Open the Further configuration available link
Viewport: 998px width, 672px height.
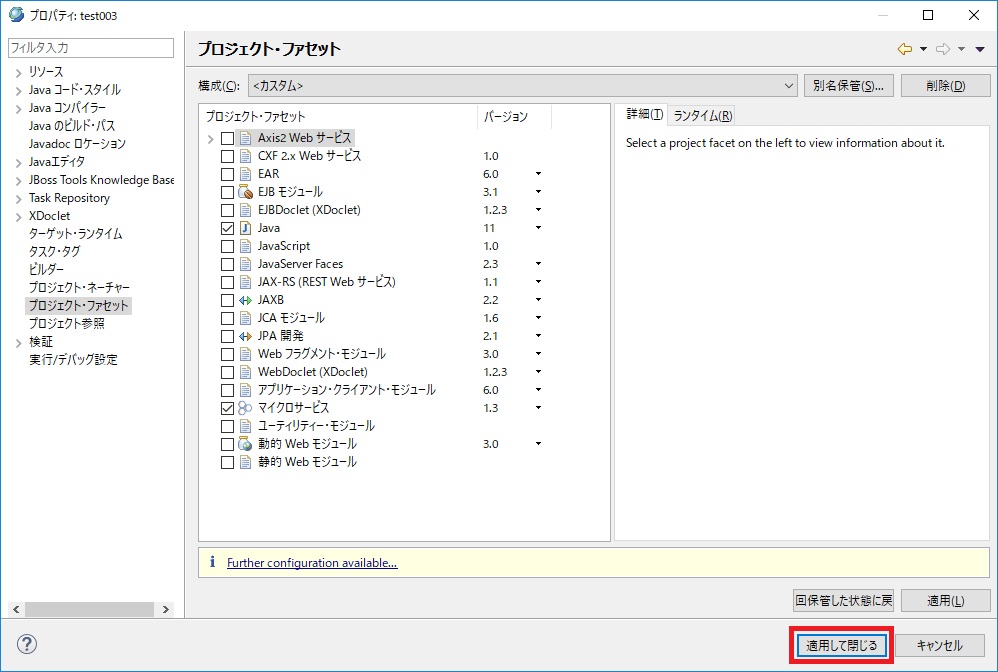click(312, 563)
